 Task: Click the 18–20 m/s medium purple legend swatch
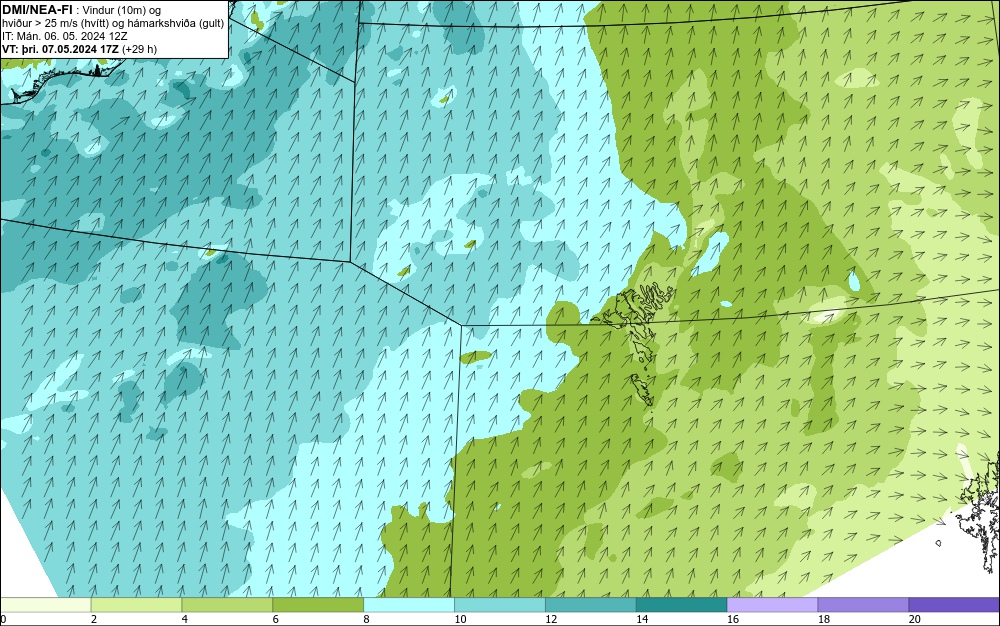coord(864,605)
